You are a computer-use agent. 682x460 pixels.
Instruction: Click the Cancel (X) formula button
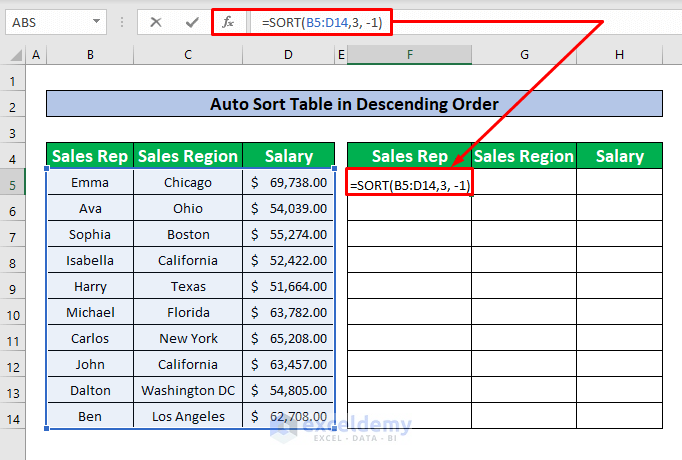click(155, 21)
